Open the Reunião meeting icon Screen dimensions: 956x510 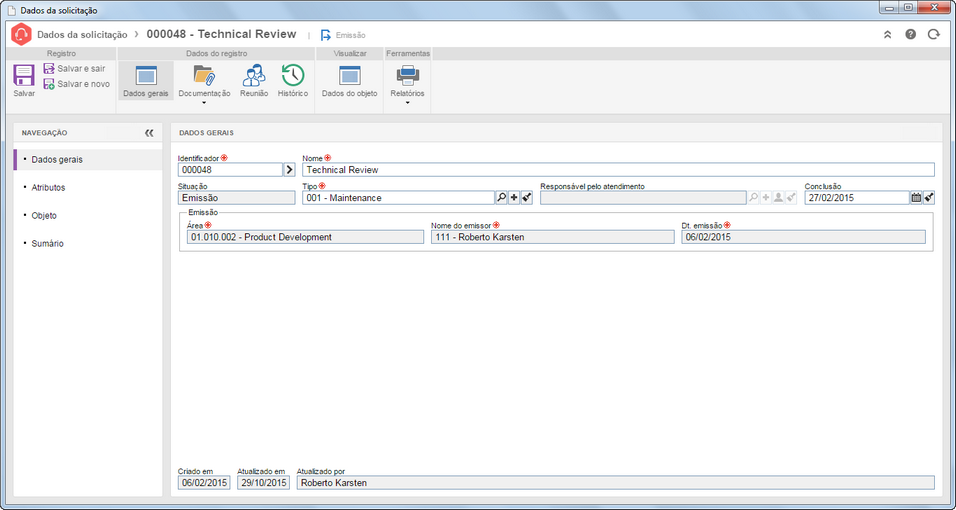[x=254, y=76]
